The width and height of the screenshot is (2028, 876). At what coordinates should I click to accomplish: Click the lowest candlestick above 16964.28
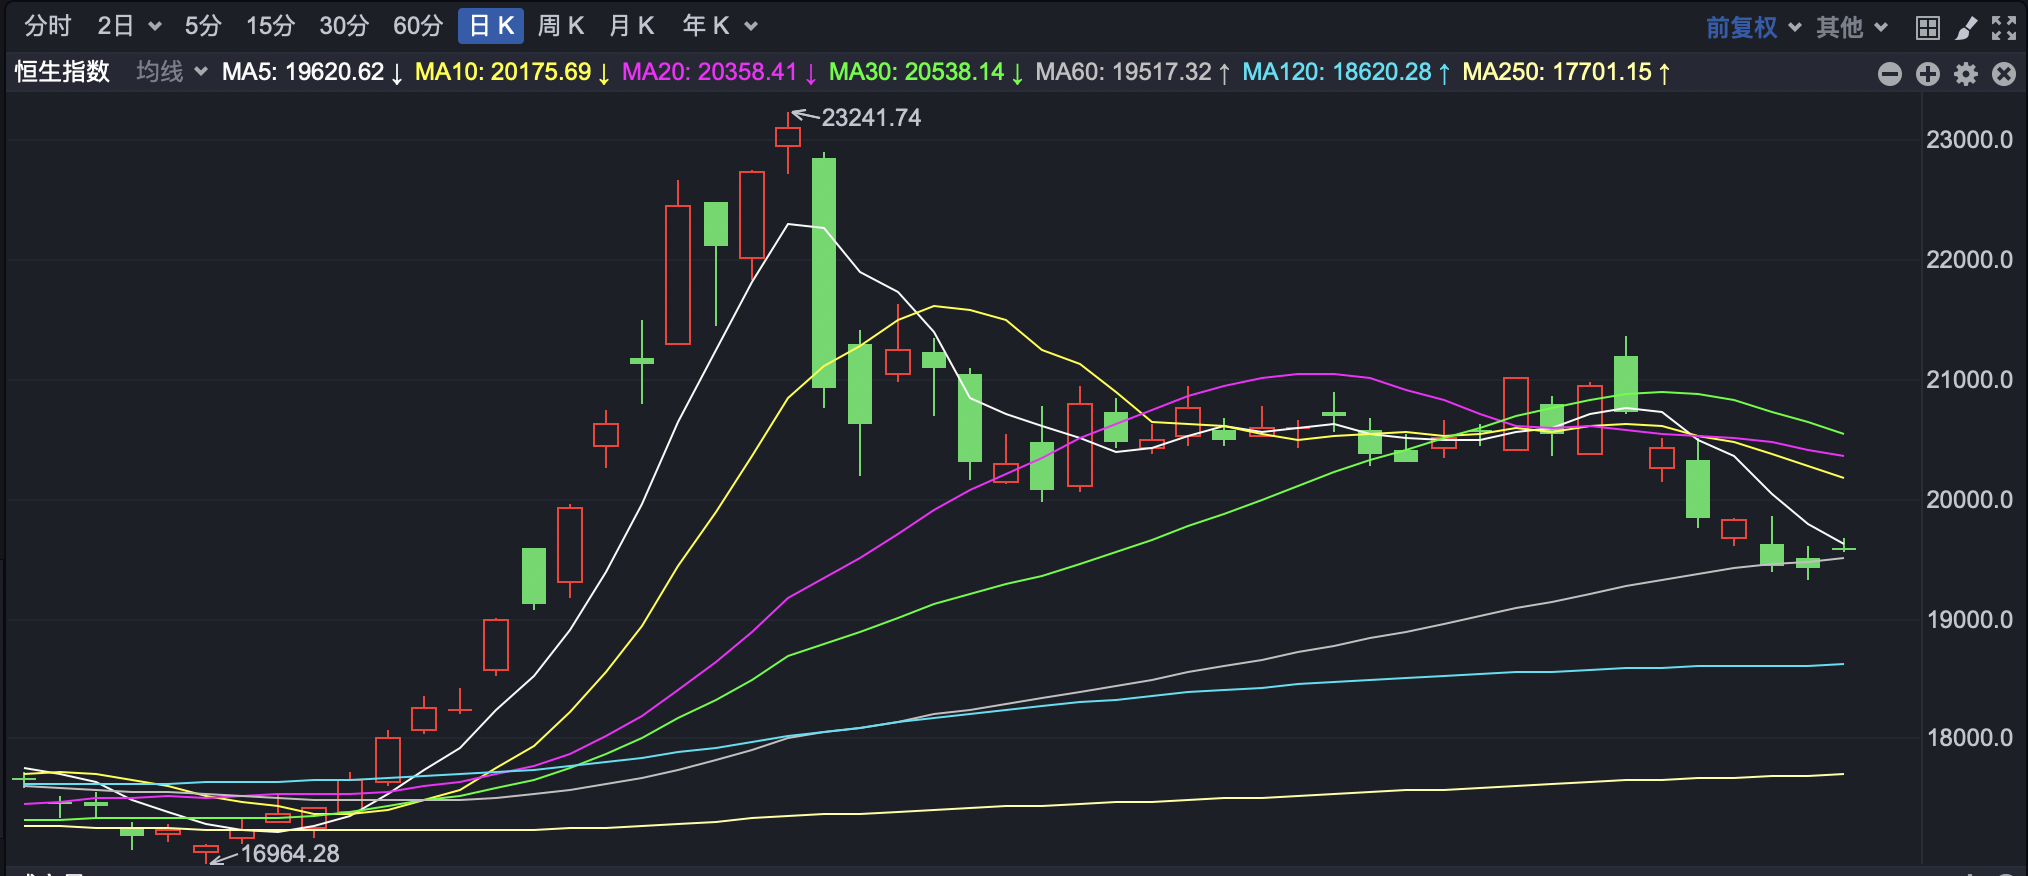[206, 852]
